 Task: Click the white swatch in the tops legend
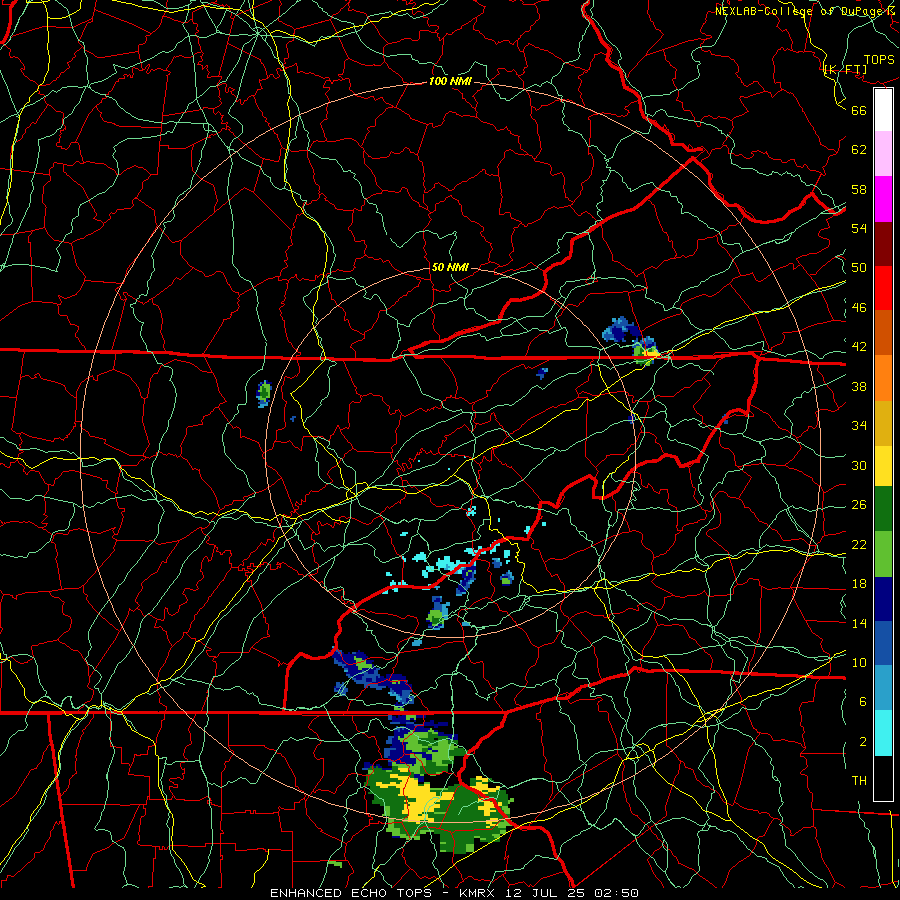pyautogui.click(x=883, y=110)
